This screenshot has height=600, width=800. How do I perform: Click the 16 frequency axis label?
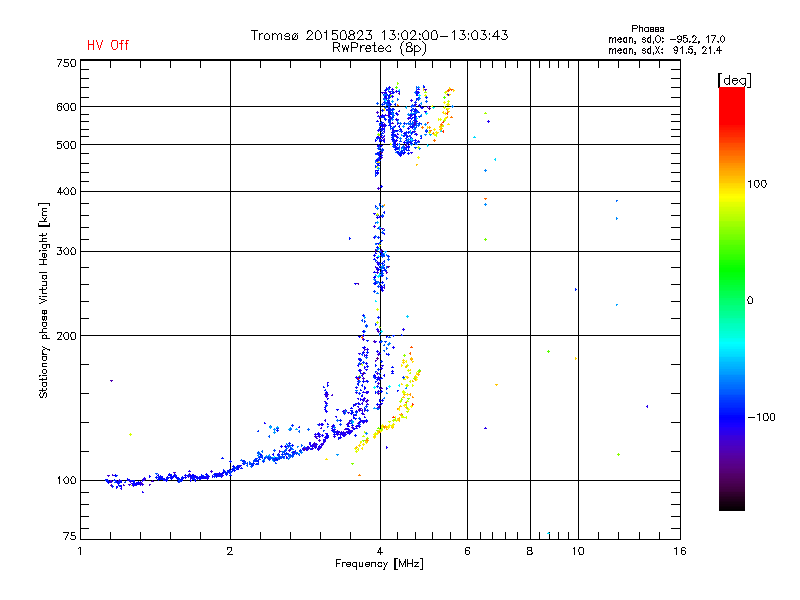680,551
